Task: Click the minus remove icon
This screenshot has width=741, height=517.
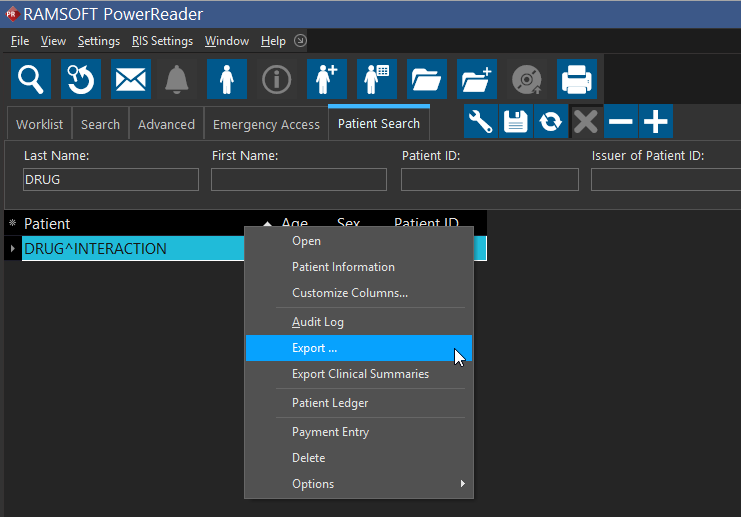Action: [620, 121]
